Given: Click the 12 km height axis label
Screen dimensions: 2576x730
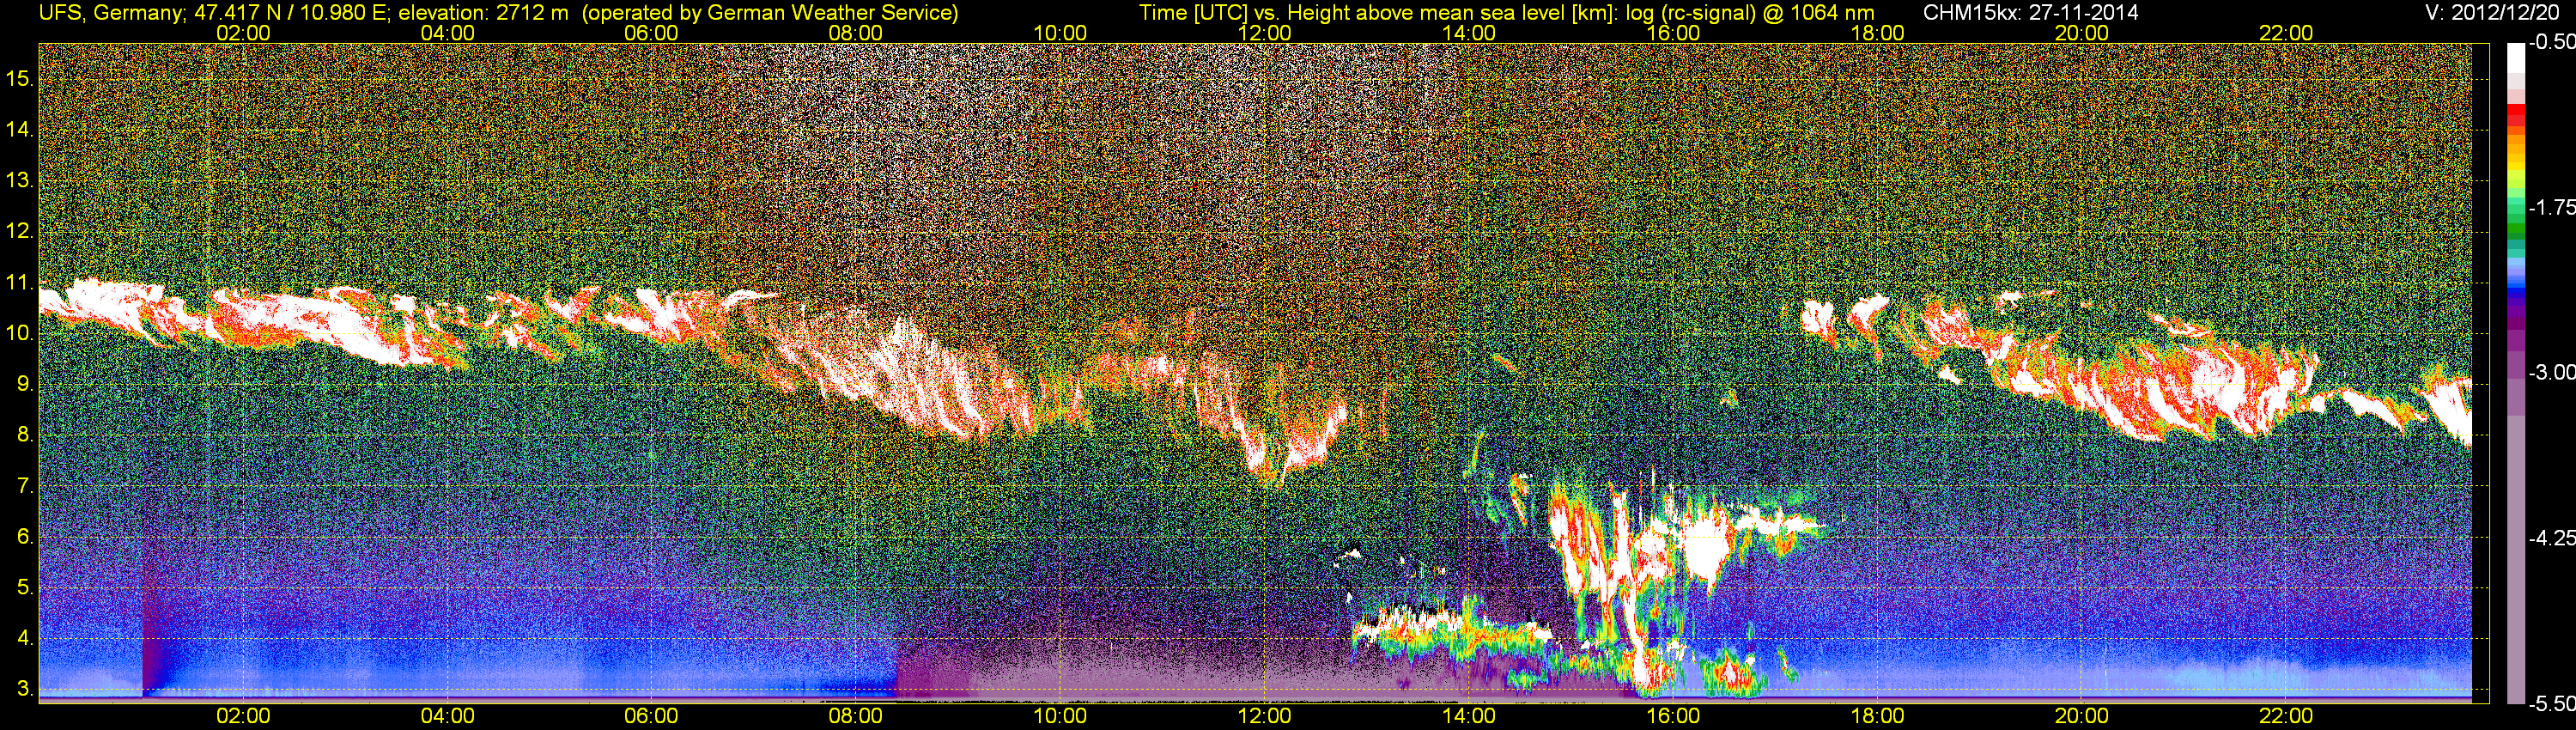Looking at the screenshot, I should 18,231.
